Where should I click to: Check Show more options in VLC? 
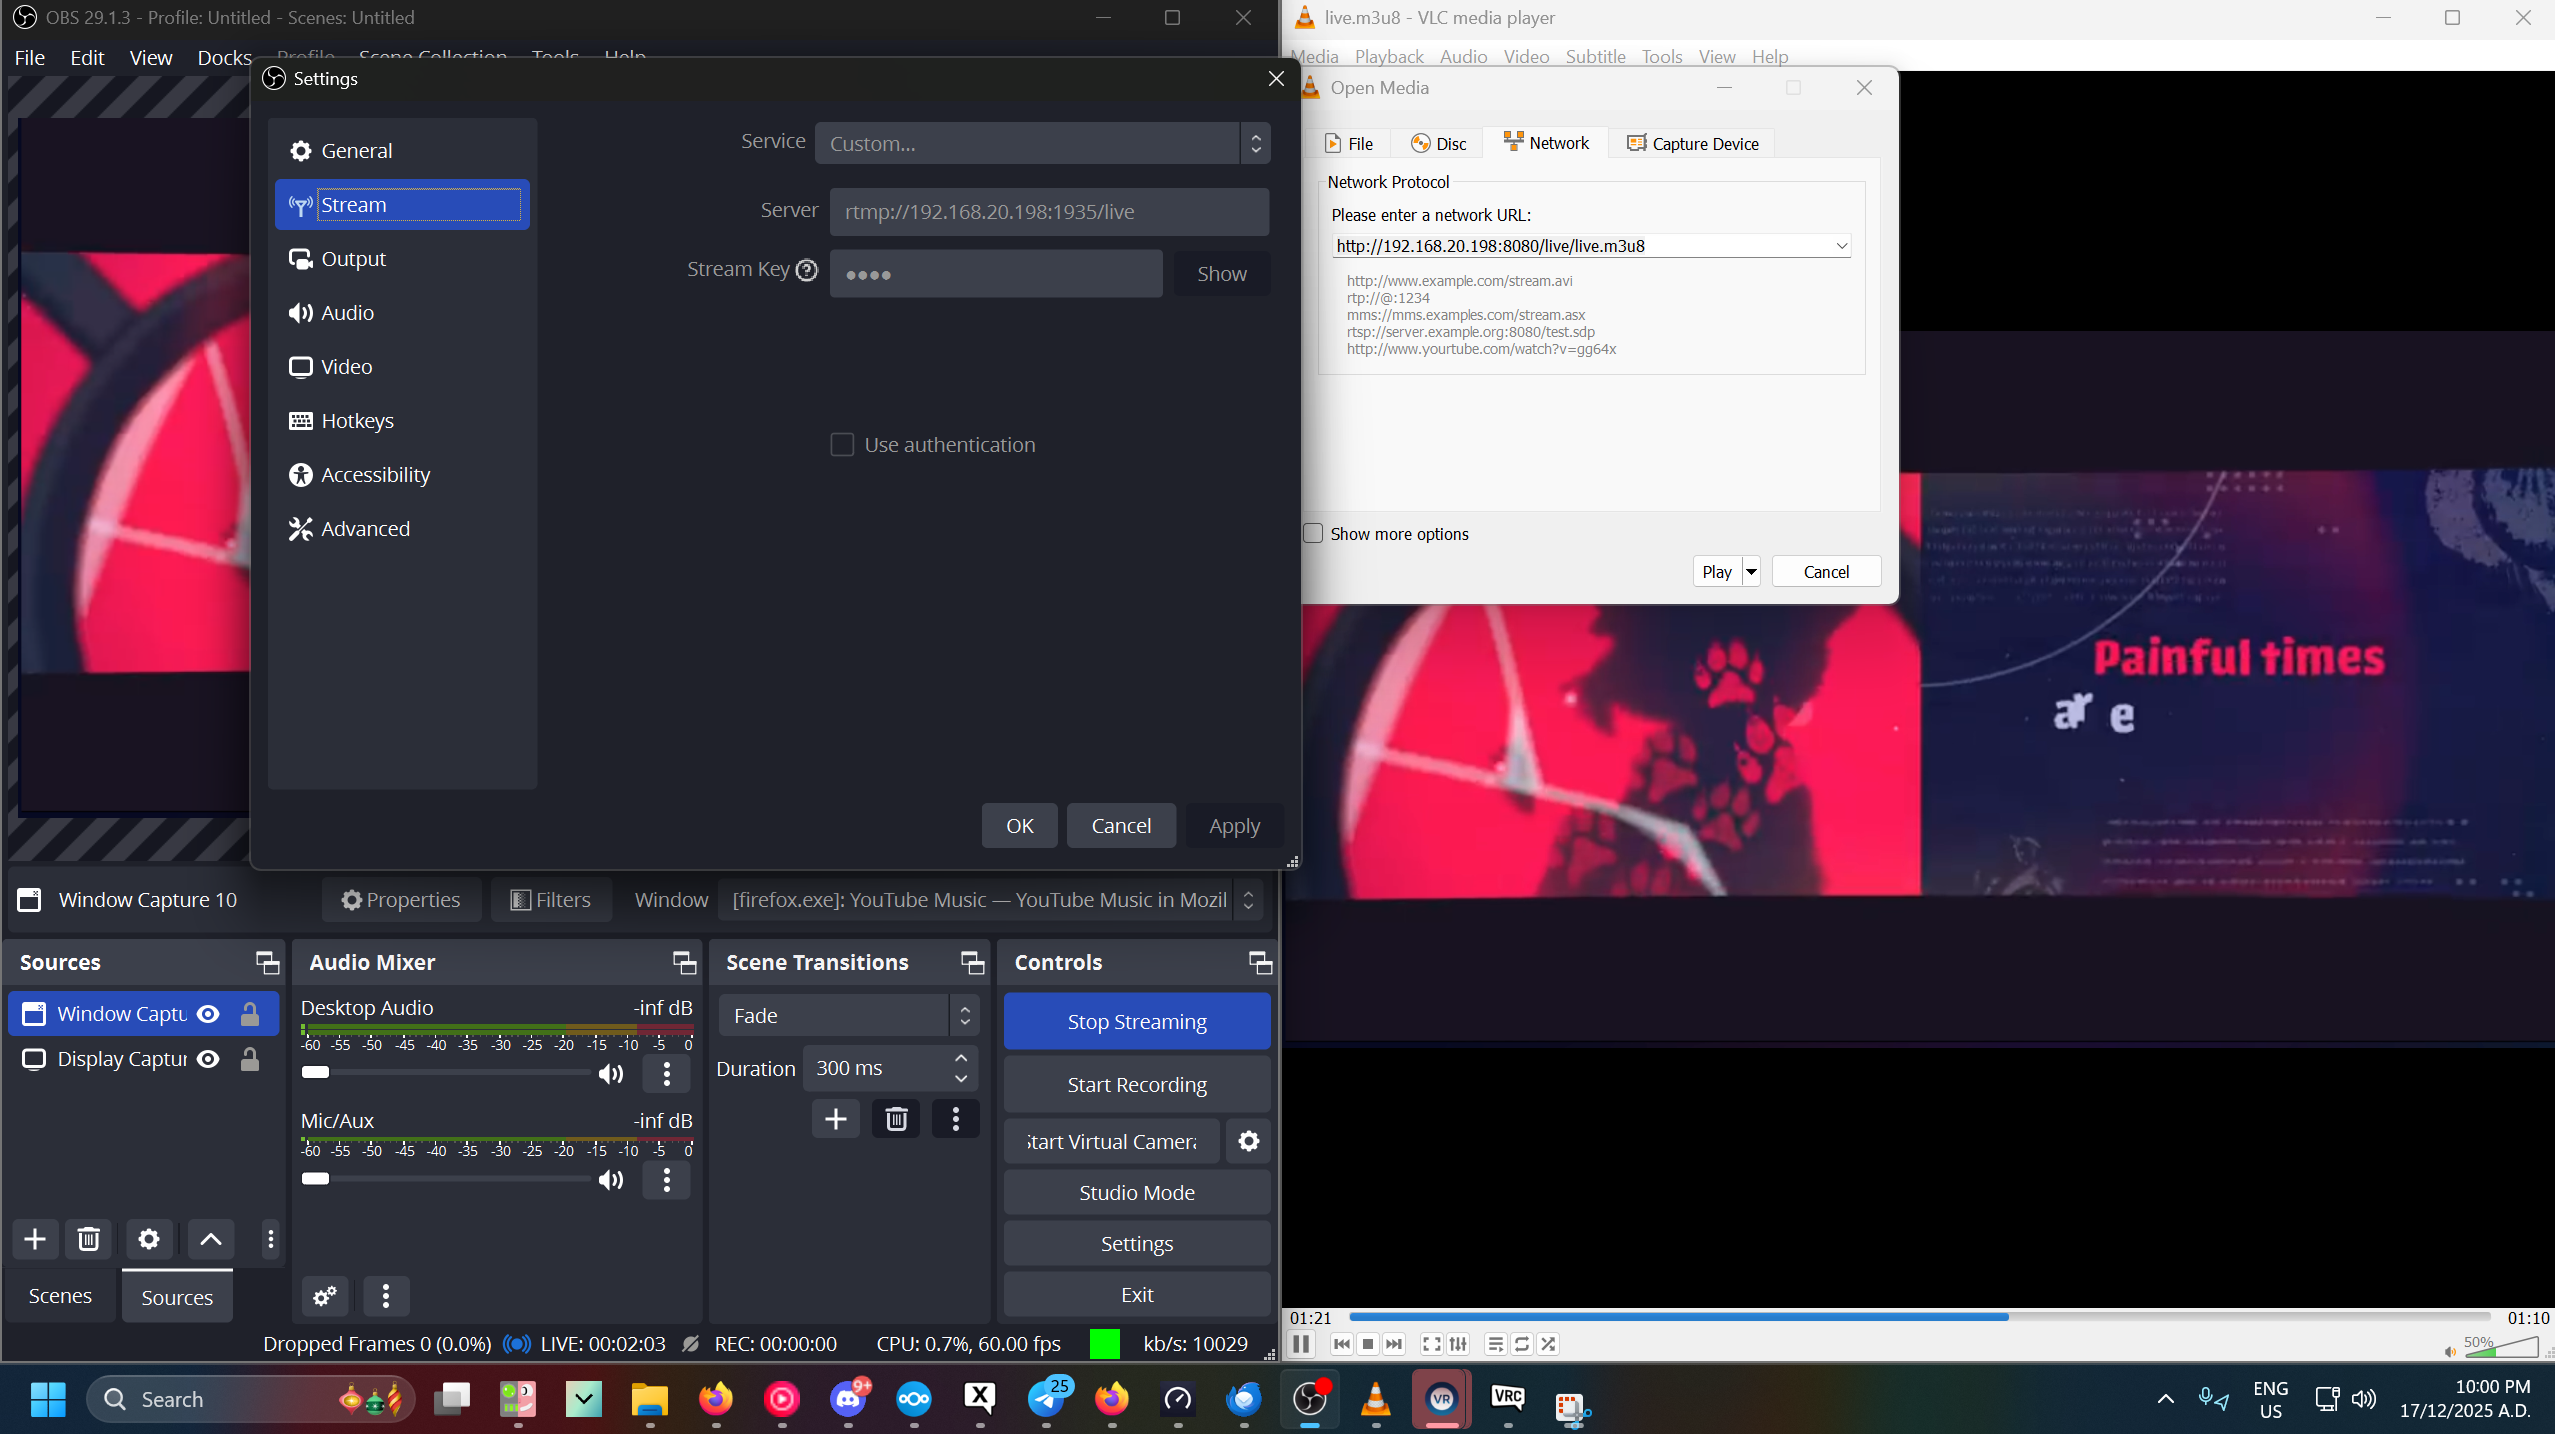pos(1313,533)
